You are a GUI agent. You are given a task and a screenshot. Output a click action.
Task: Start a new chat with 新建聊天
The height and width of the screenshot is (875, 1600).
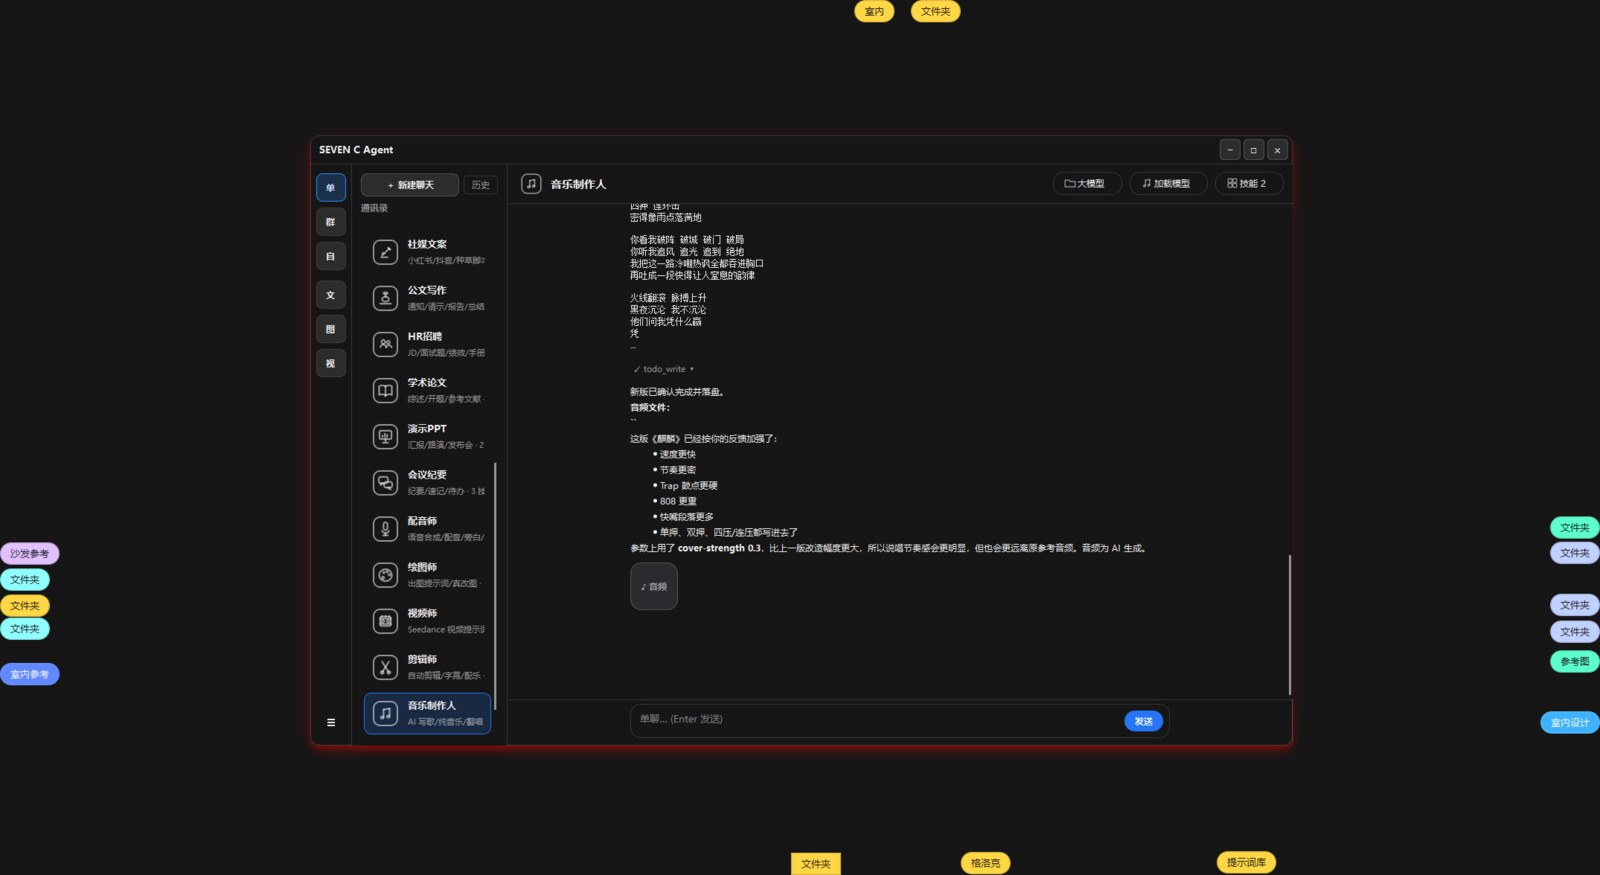410,185
